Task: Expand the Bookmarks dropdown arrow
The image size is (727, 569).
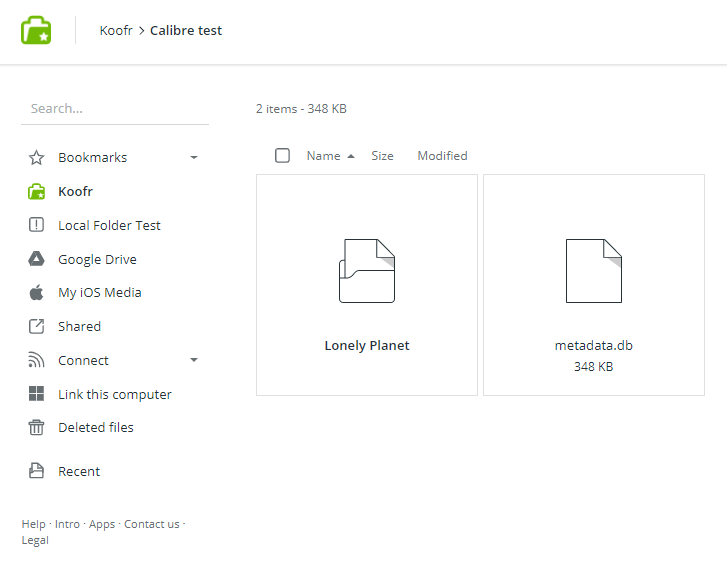Action: pyautogui.click(x=194, y=158)
